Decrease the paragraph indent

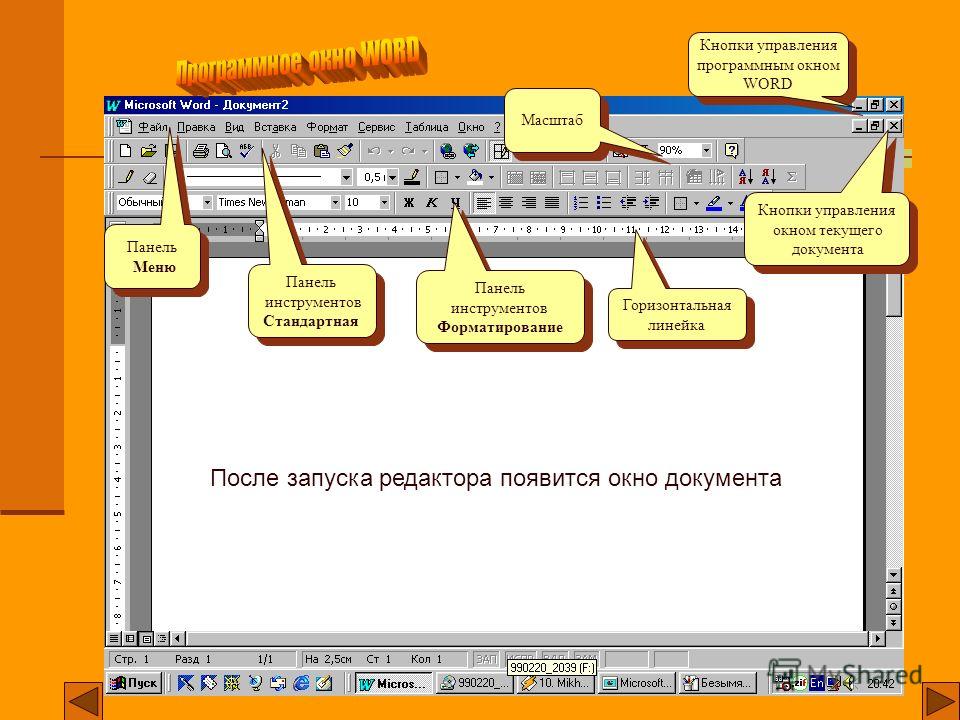(x=628, y=203)
